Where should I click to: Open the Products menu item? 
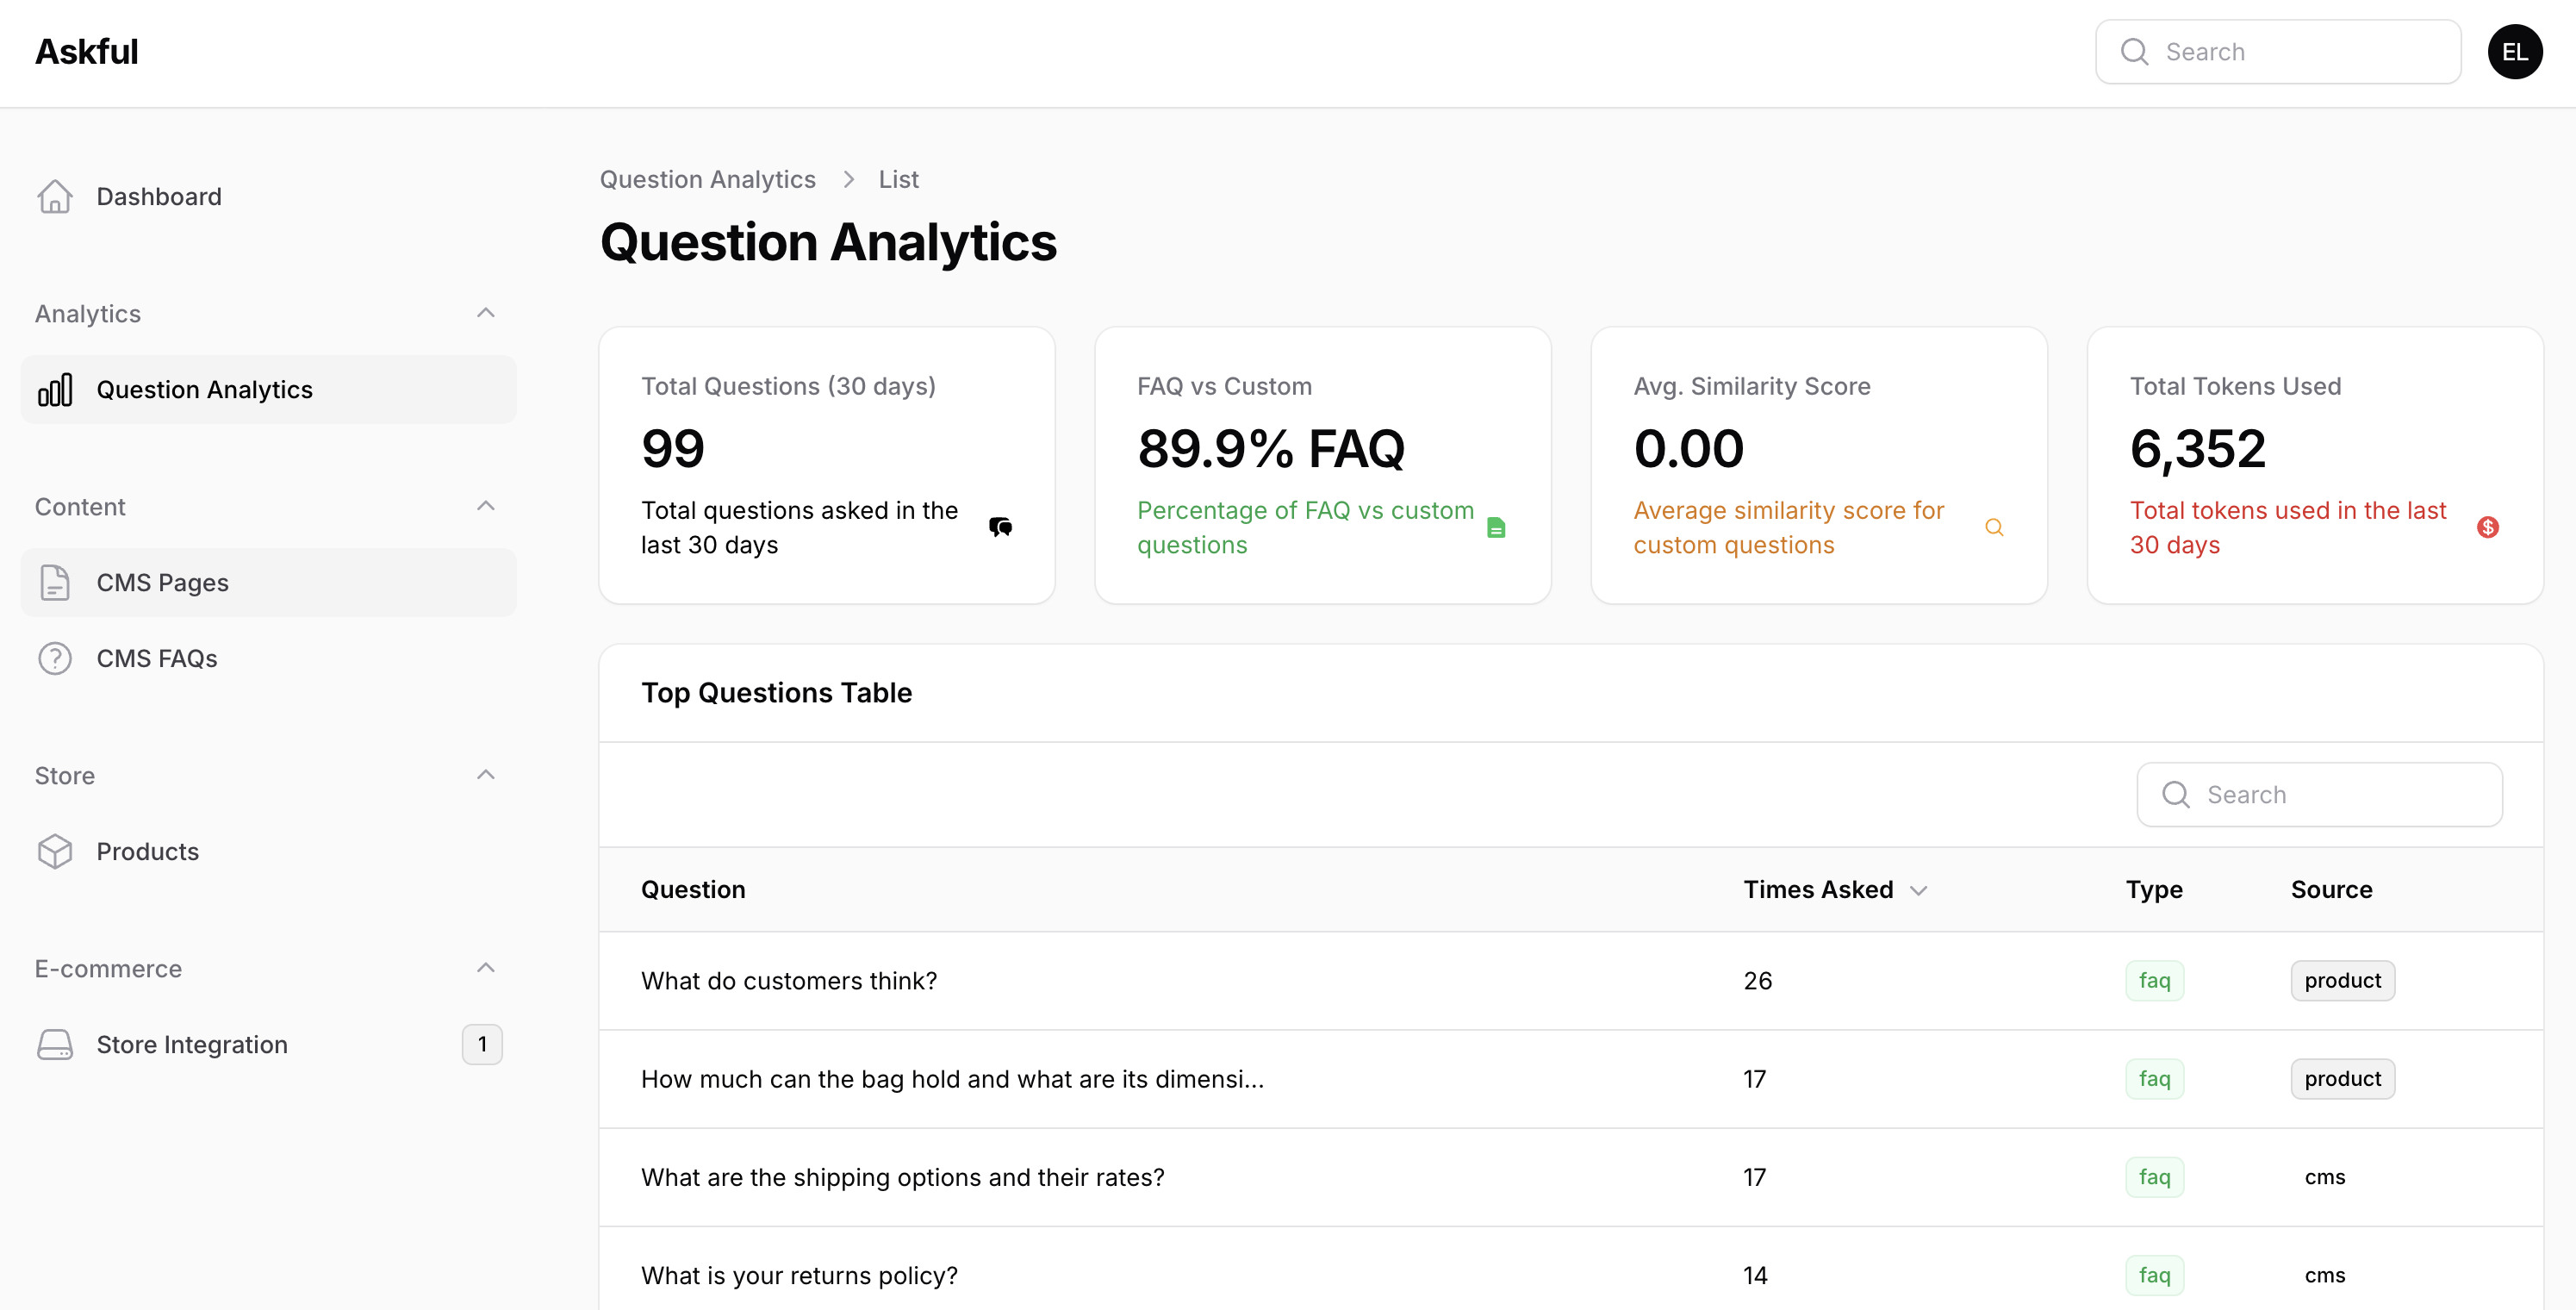pos(148,851)
